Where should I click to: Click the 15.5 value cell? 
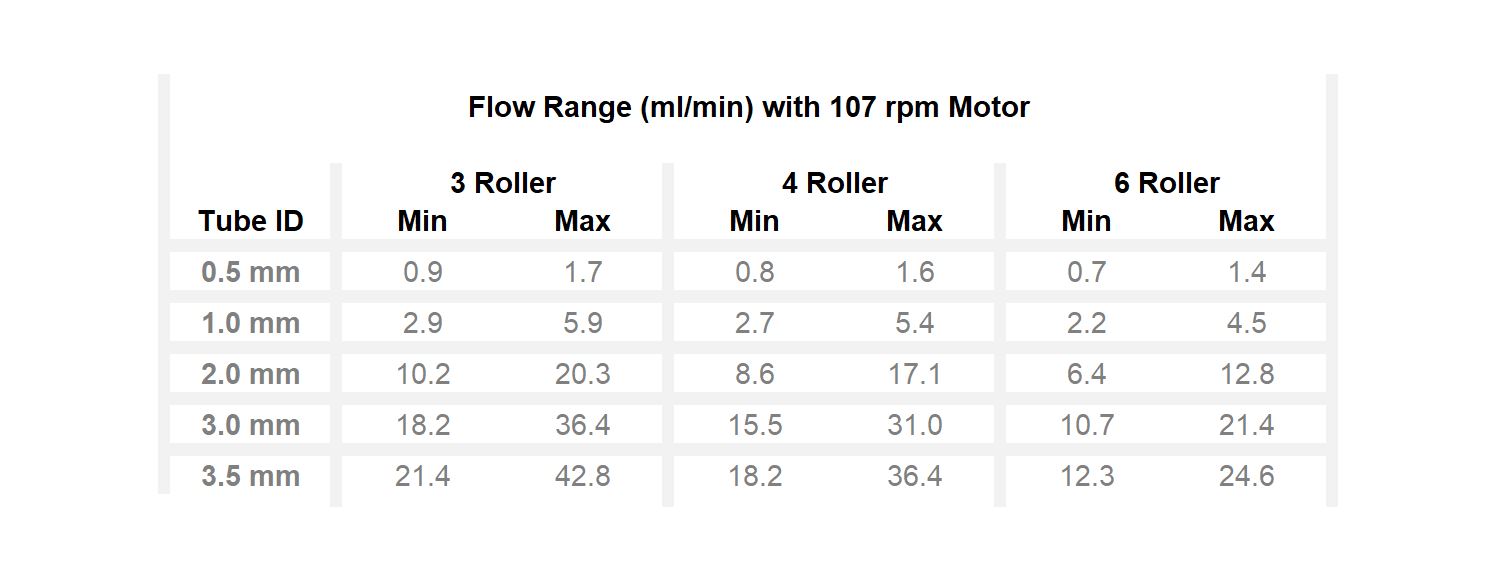click(754, 425)
